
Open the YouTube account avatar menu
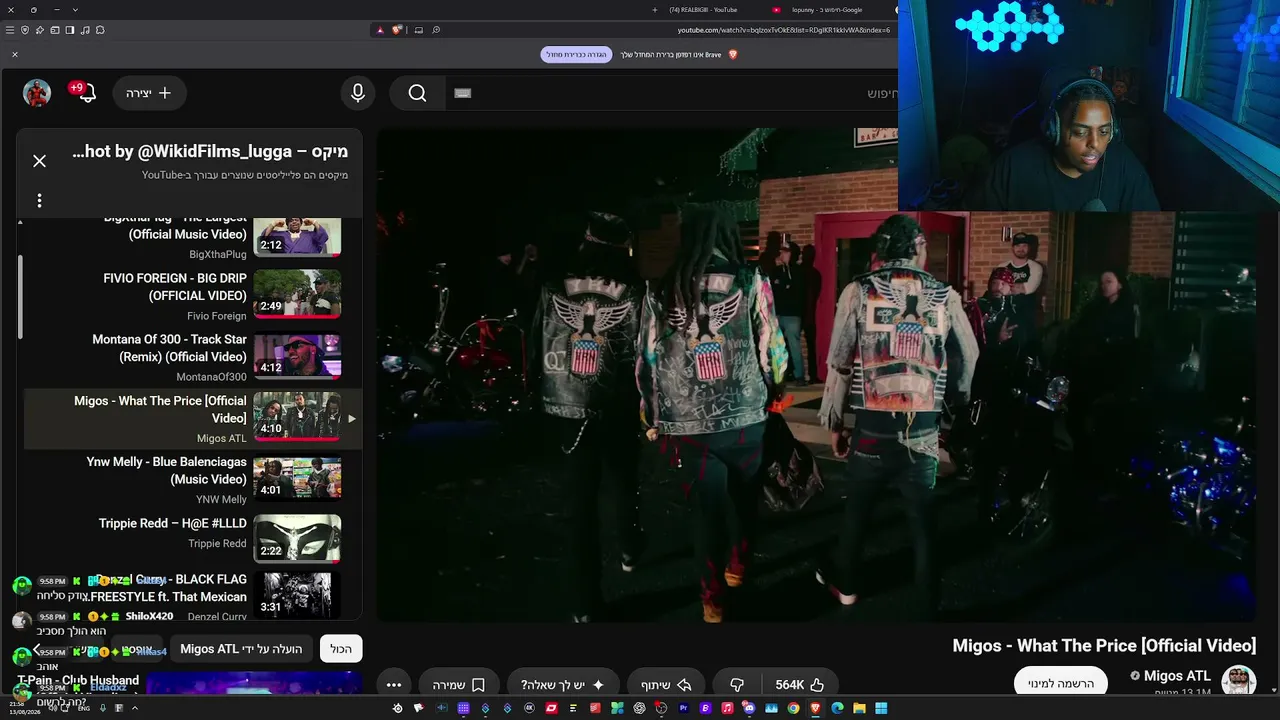pos(37,93)
